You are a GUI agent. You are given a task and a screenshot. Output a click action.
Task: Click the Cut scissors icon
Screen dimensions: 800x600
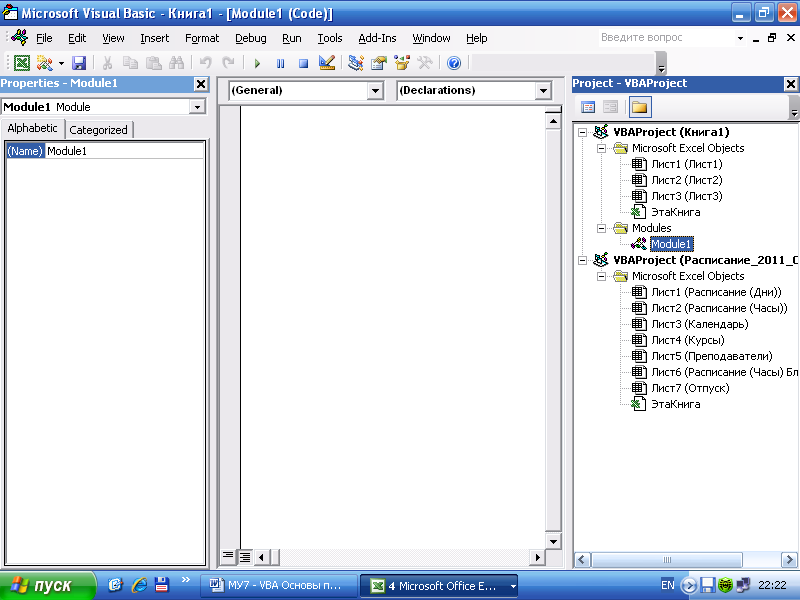tap(108, 63)
